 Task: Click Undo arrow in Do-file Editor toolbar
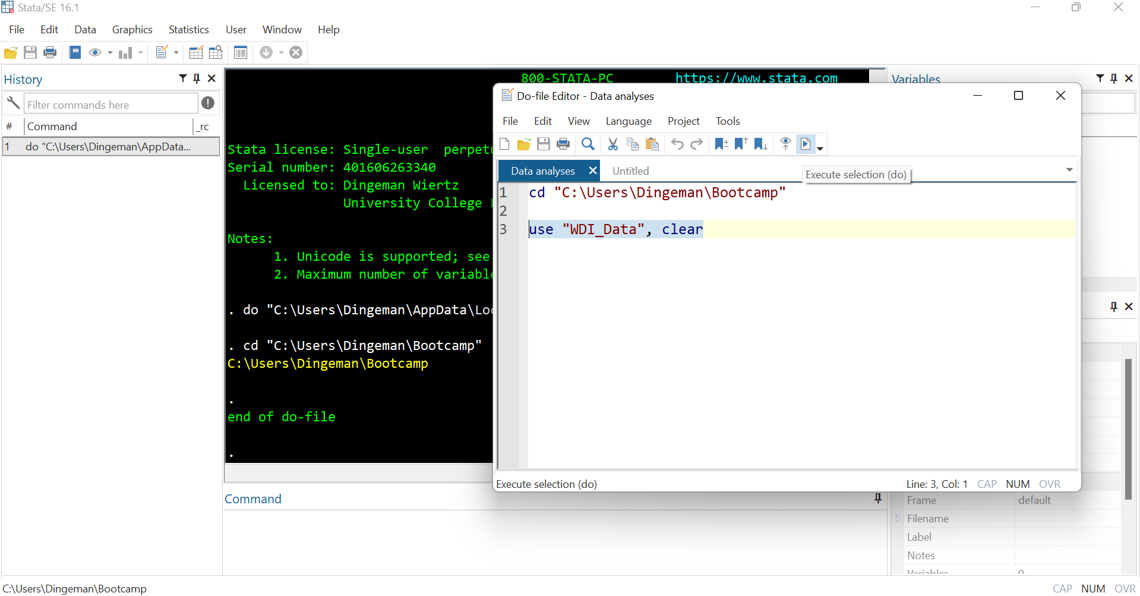pos(677,144)
